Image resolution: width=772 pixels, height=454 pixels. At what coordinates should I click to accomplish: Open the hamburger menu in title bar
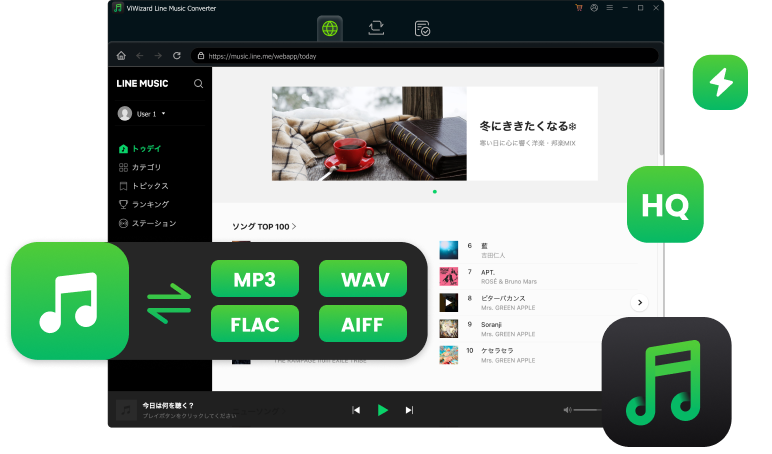tap(610, 8)
